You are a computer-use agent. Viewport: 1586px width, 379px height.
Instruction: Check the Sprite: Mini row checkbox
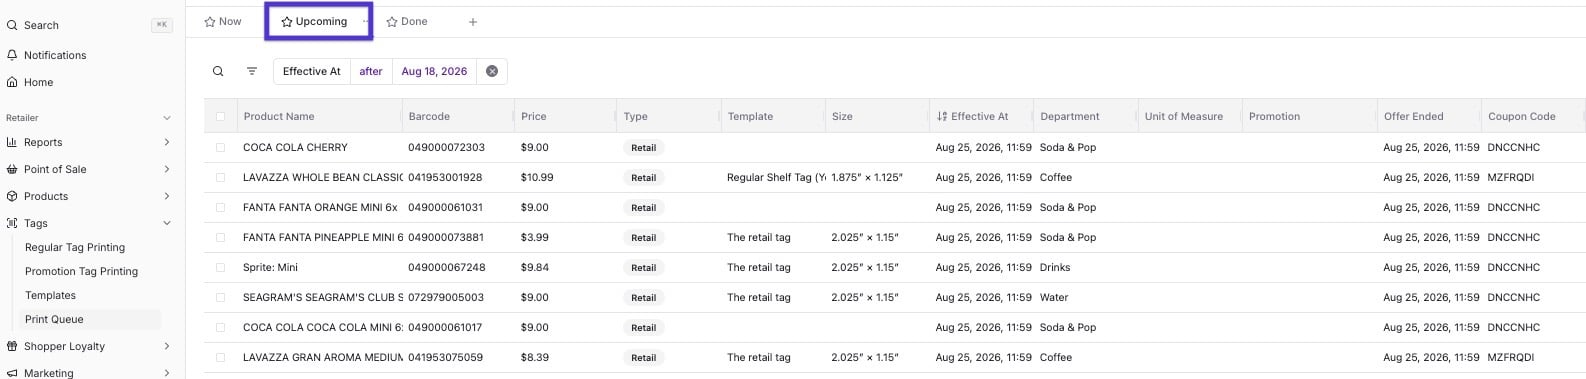coord(220,267)
